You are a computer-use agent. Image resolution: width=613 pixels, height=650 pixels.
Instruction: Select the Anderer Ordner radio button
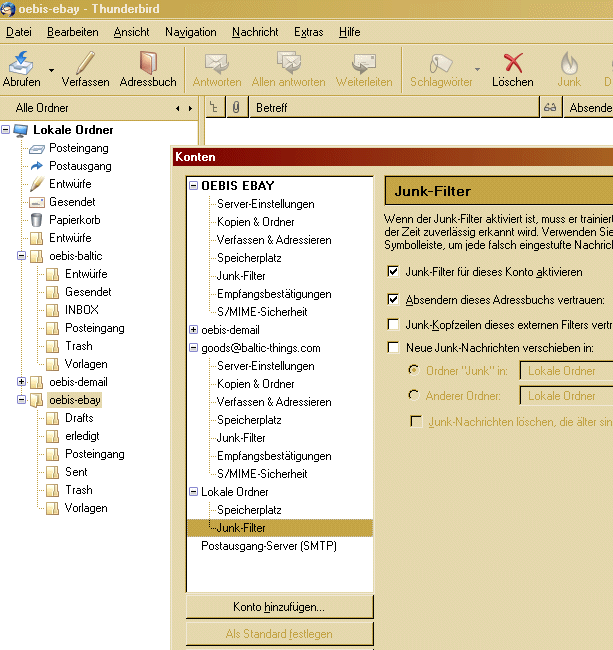[x=414, y=395]
